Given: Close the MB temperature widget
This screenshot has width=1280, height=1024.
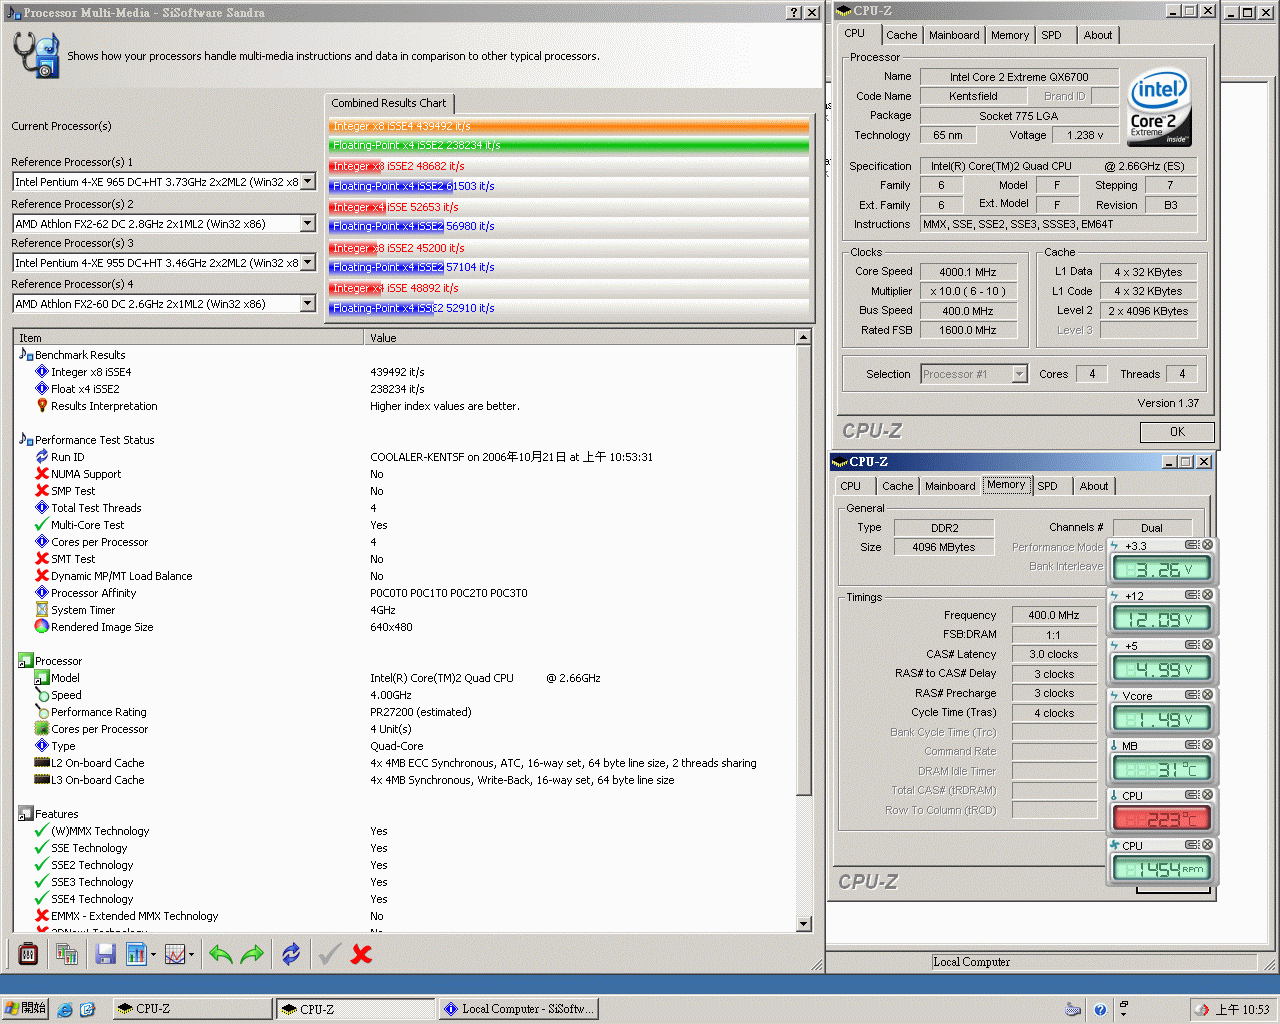Looking at the screenshot, I should coord(1207,745).
